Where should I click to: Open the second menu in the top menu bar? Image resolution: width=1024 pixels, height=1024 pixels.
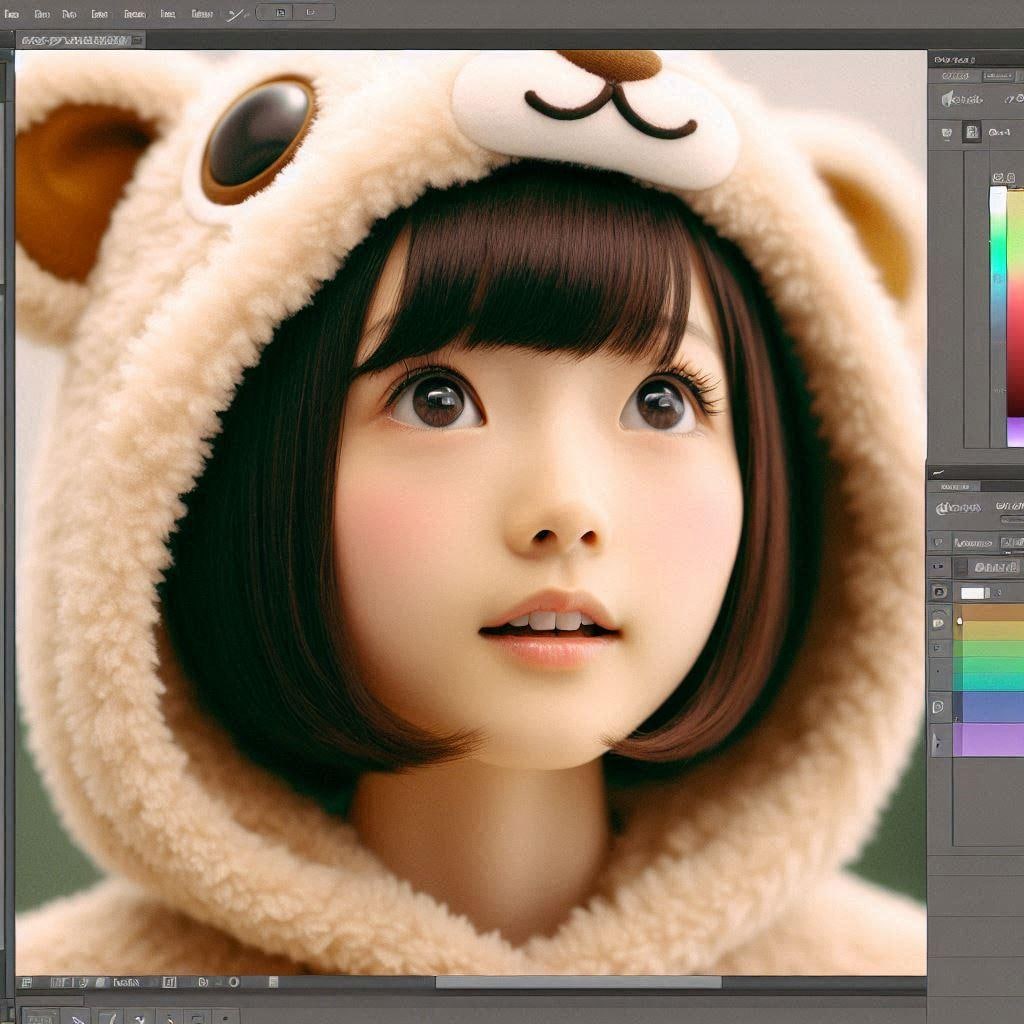(42, 14)
